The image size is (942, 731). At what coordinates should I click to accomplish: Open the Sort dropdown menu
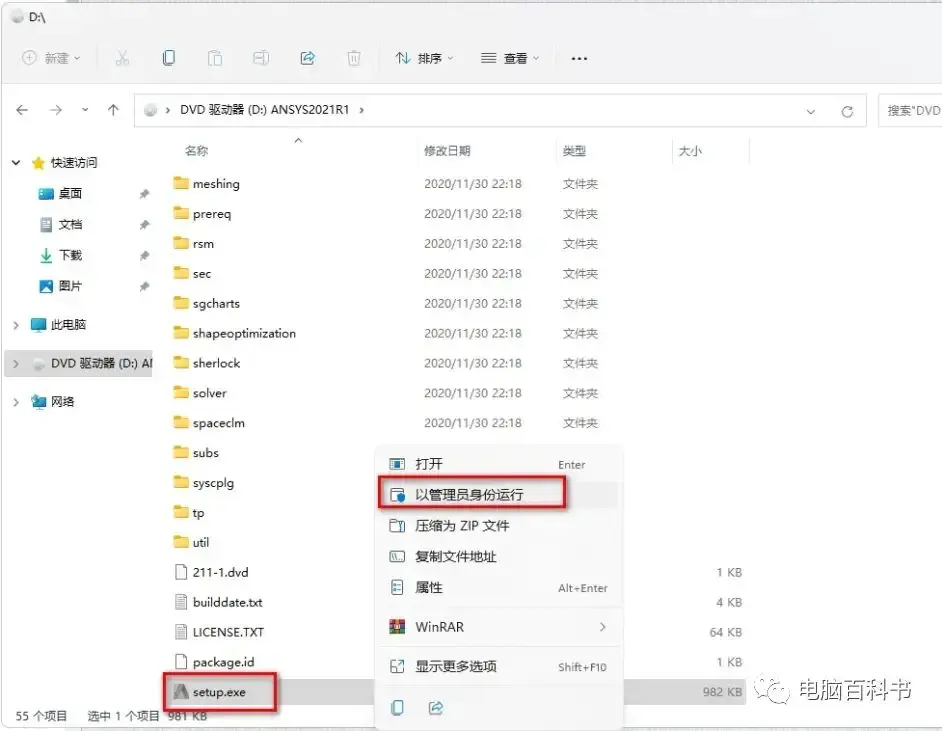click(x=424, y=58)
